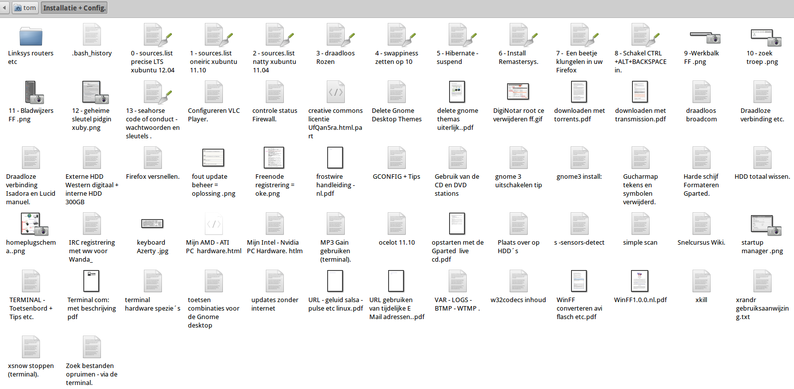The image size is (794, 389).
Task: Click the 'Firefox versnellen.' file name
Action: coord(152,176)
